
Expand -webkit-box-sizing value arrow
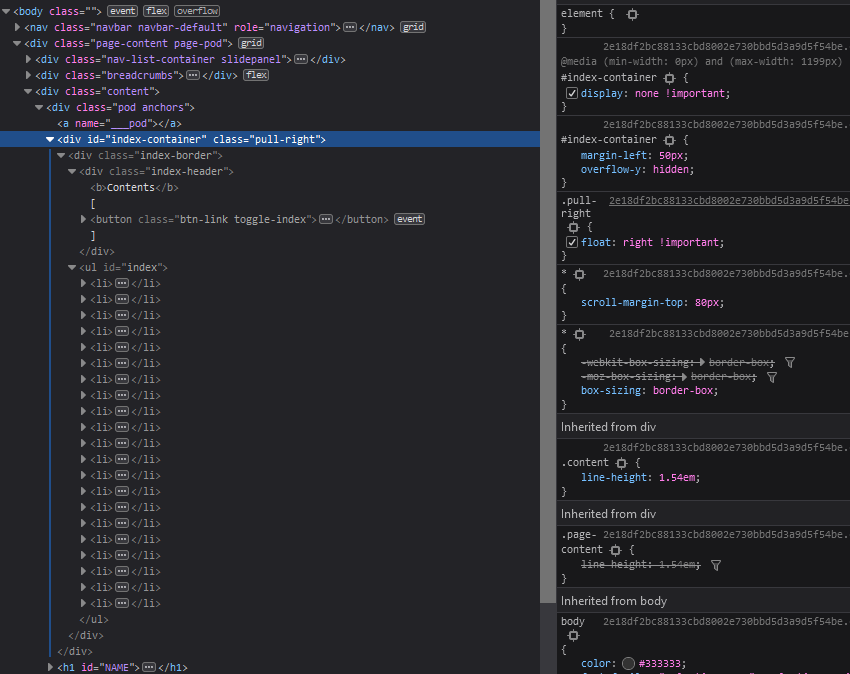pos(703,362)
